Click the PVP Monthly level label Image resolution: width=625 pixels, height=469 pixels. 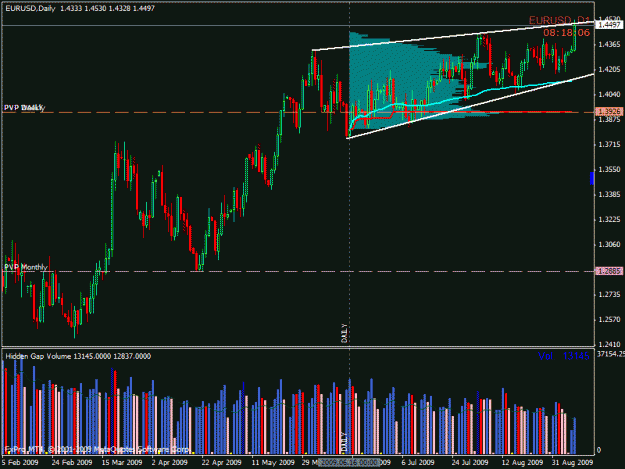click(26, 267)
